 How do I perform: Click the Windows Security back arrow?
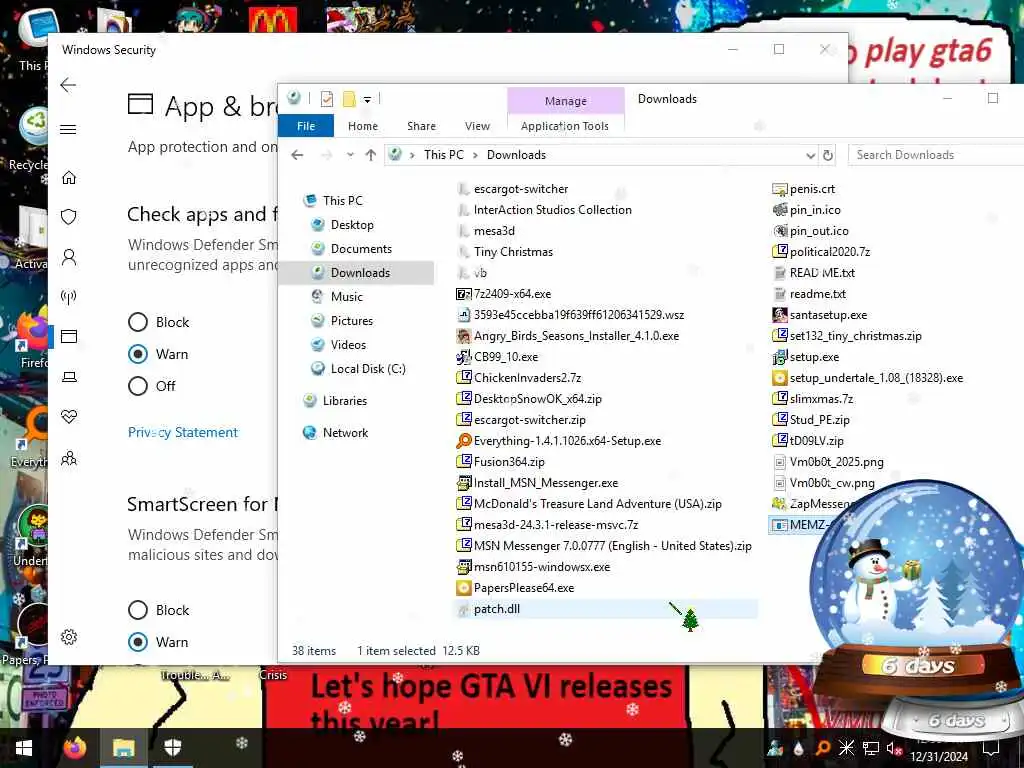(68, 85)
